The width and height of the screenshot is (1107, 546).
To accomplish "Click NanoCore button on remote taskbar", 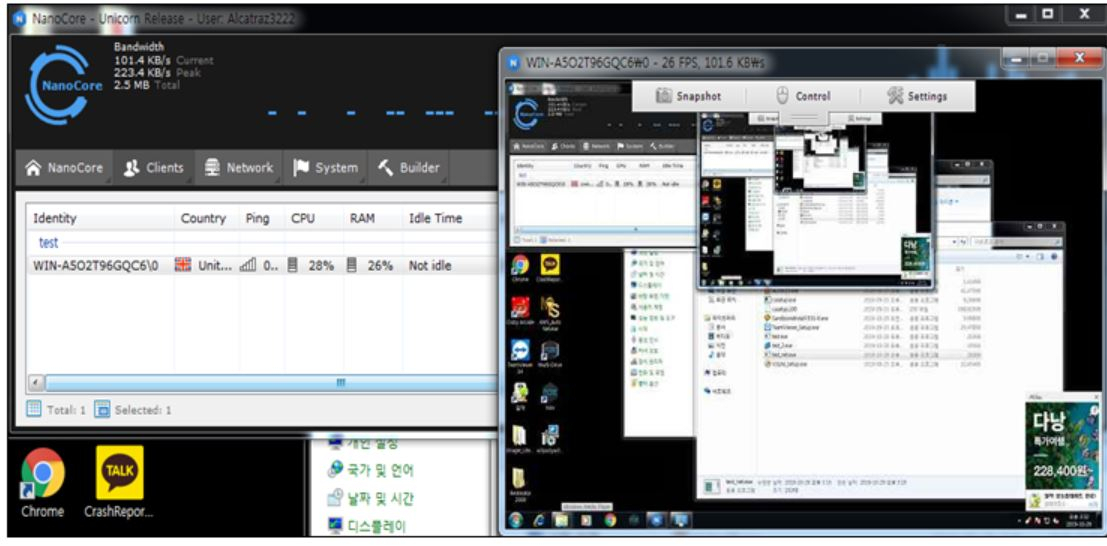I will (656, 521).
